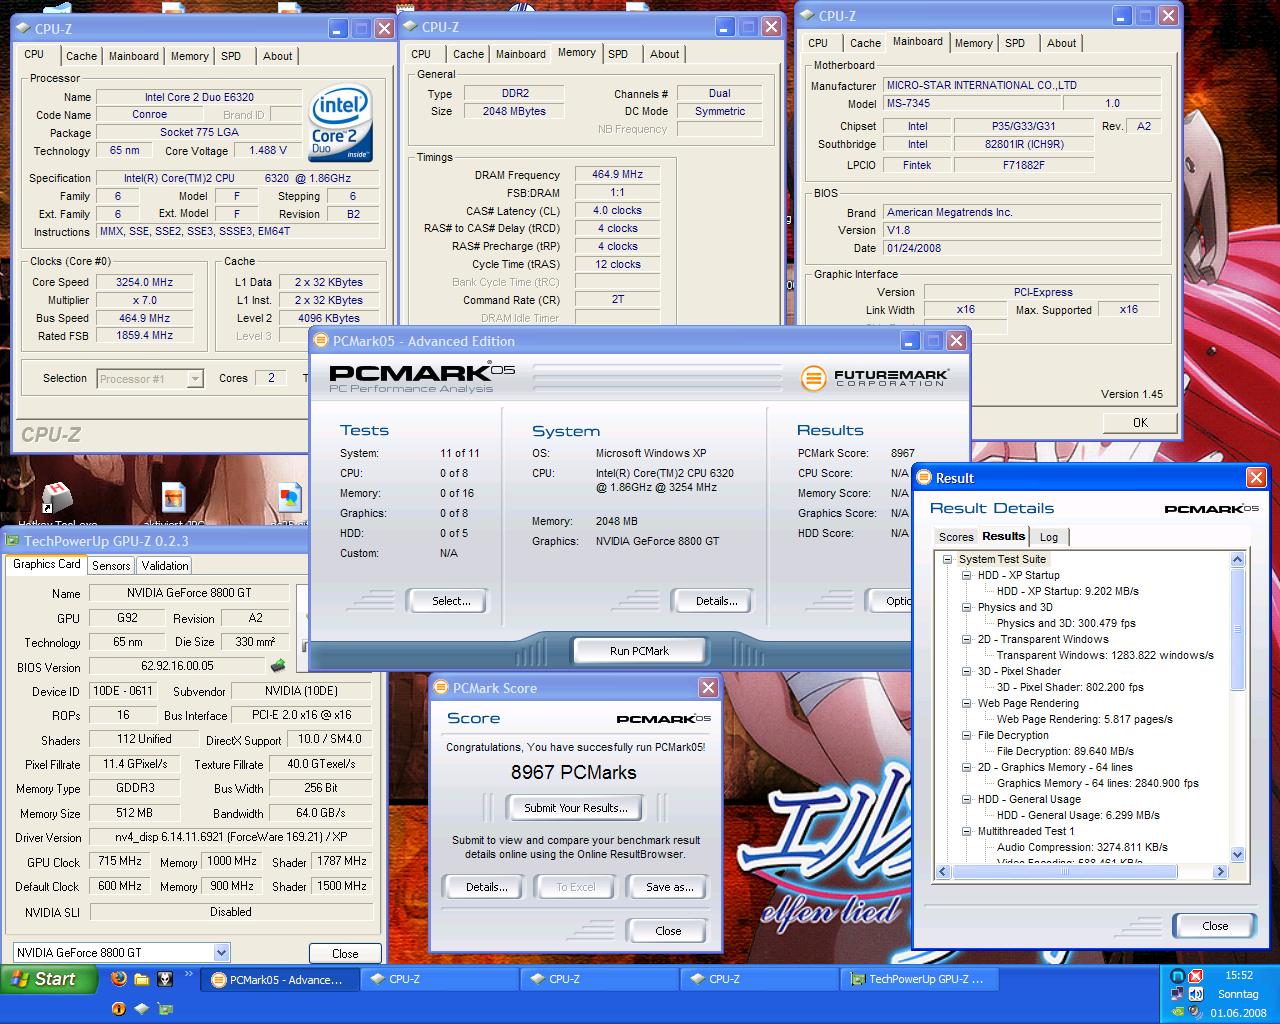1280x1024 pixels.
Task: Collapse the System Test Suite tree node
Action: click(947, 559)
